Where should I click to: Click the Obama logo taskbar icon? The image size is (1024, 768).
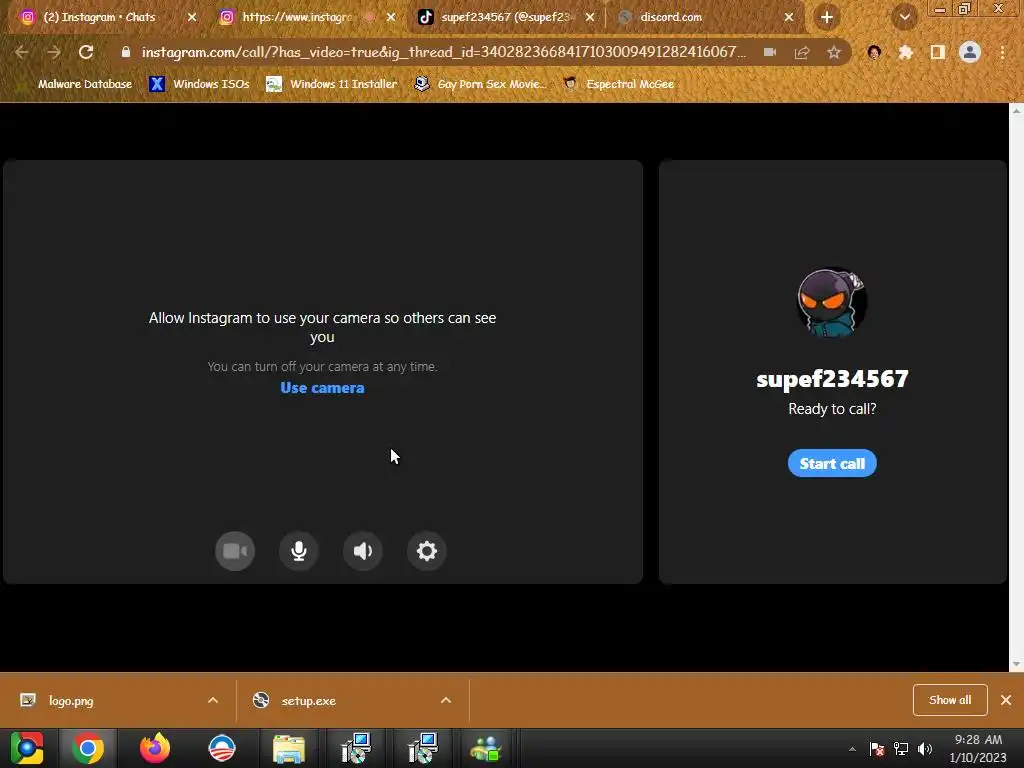(x=222, y=748)
